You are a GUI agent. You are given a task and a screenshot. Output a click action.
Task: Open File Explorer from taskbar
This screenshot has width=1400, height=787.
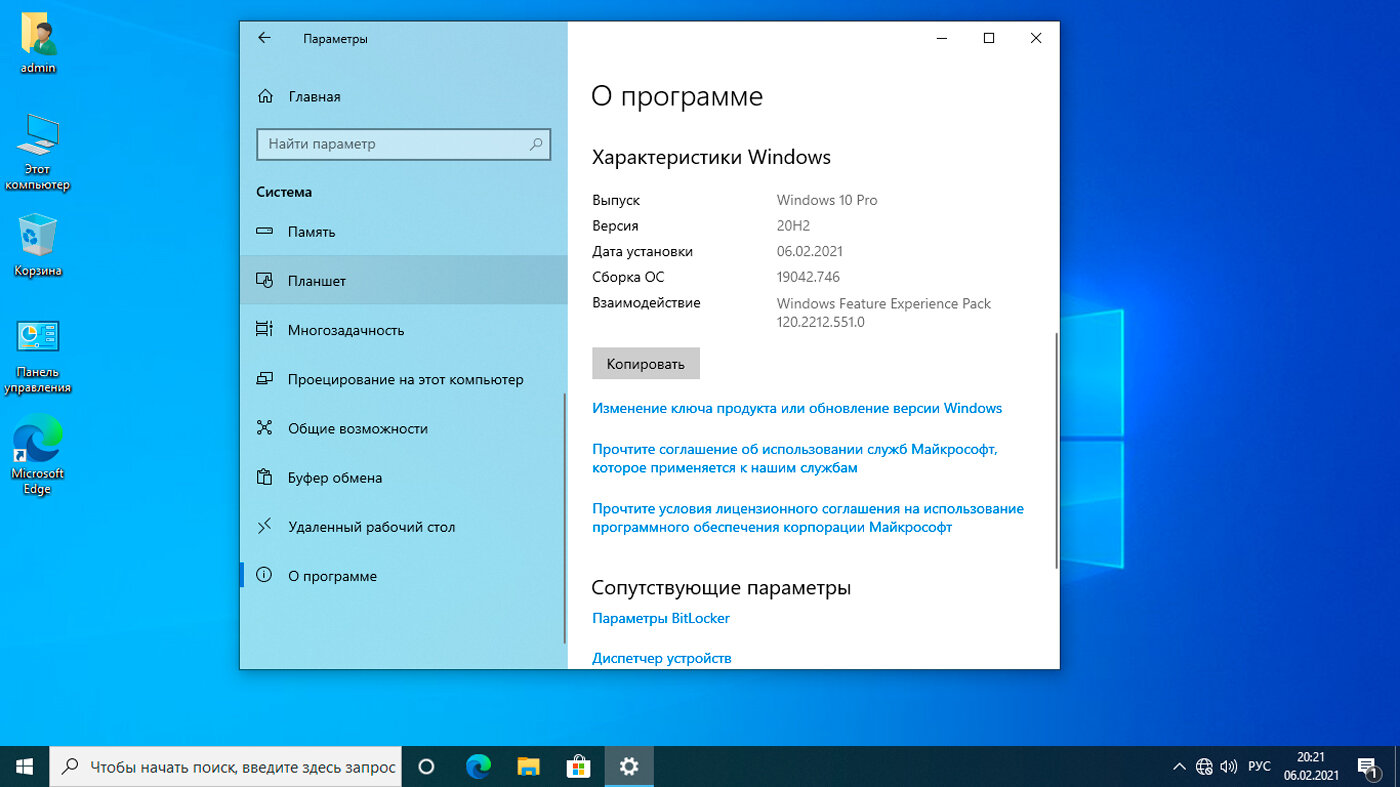click(x=529, y=767)
